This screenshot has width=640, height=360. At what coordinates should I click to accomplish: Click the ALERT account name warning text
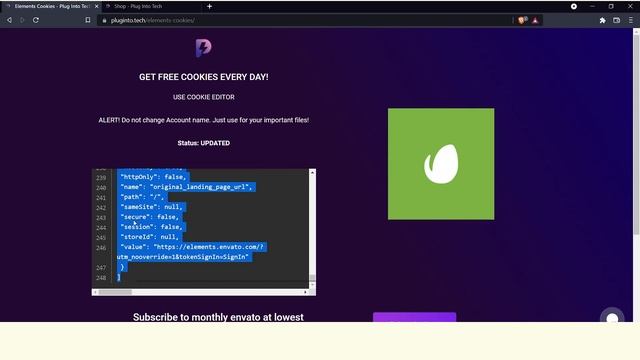pos(204,120)
